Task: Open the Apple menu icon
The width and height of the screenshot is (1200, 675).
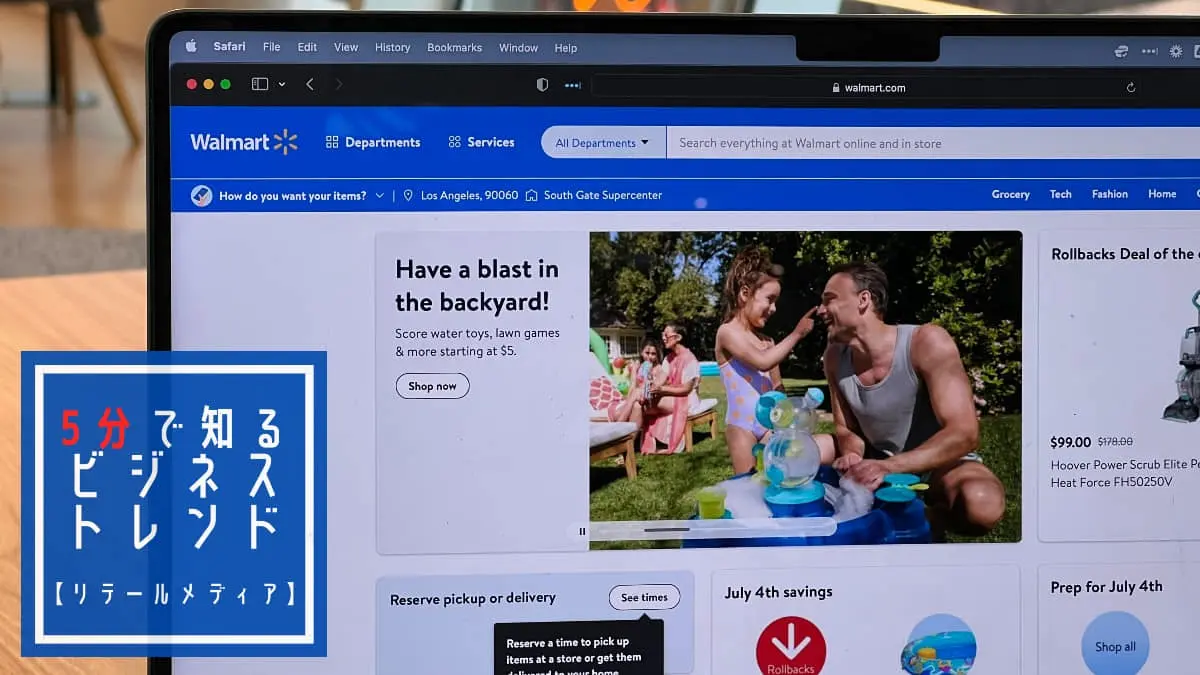Action: [191, 46]
